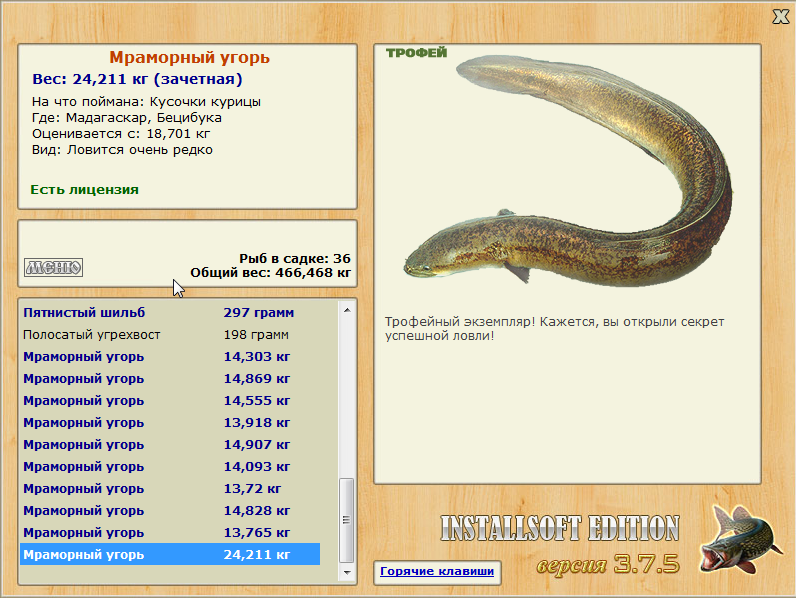Click the Трофейный экземпляр description text
796x598 pixels.
(554, 328)
